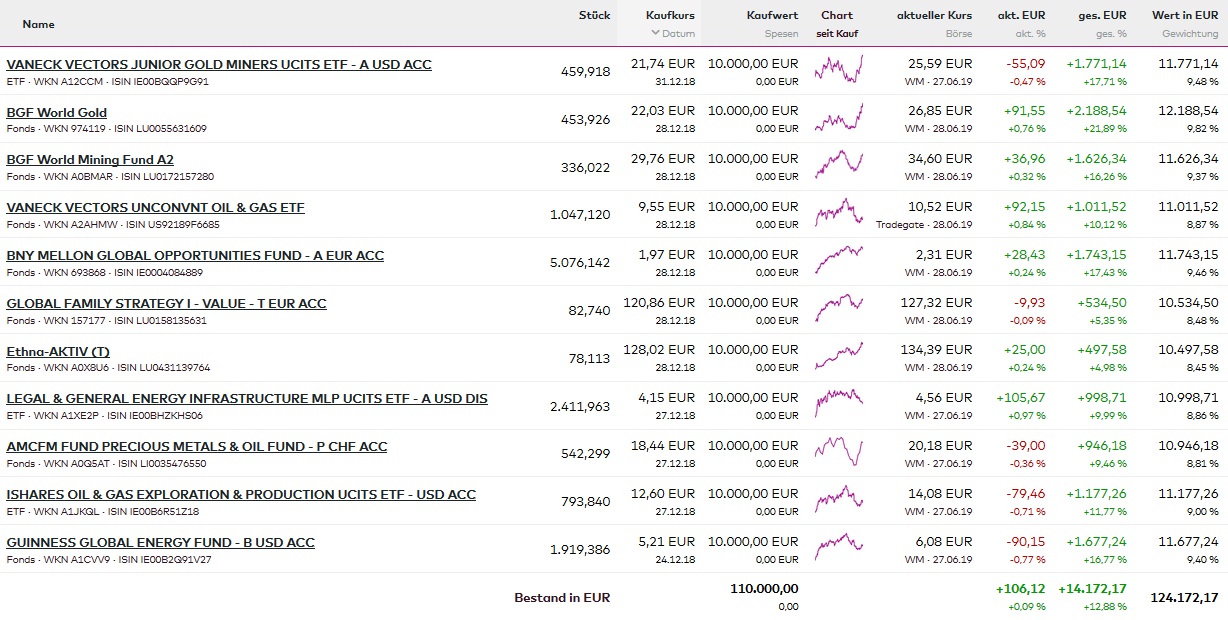Sort the table by Name column
The width and height of the screenshot is (1228, 620).
(38, 24)
